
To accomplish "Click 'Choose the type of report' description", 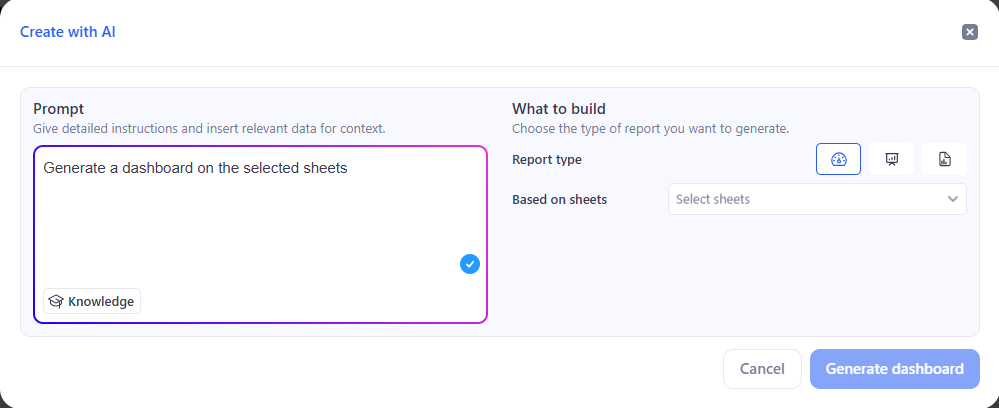I will point(650,128).
